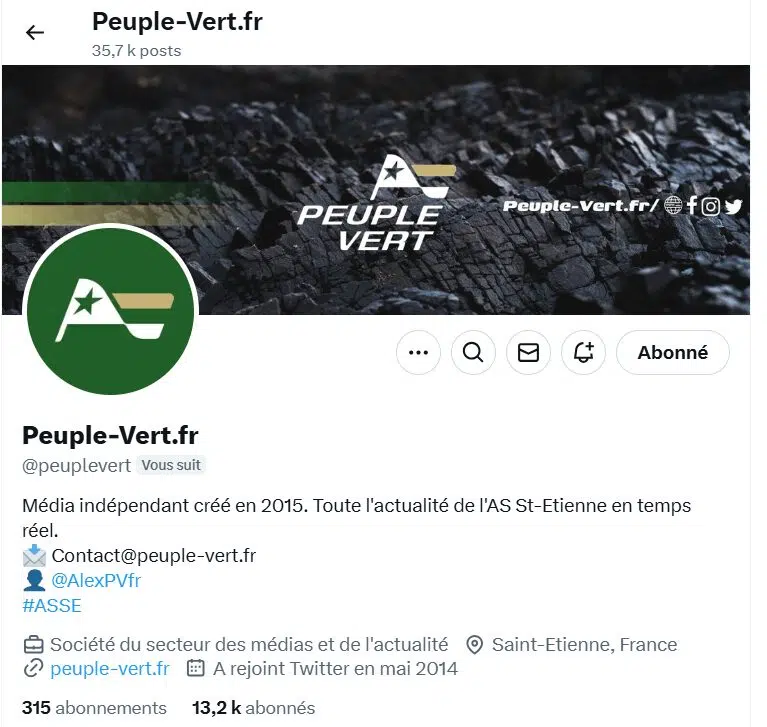Click the chain link icon beside website
The image size is (767, 727).
click(x=33, y=669)
